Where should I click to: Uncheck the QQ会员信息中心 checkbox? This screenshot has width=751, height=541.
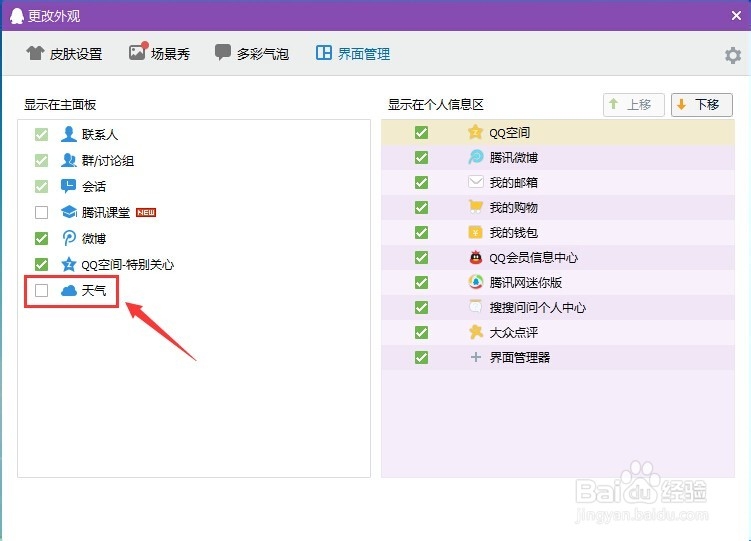tap(421, 257)
